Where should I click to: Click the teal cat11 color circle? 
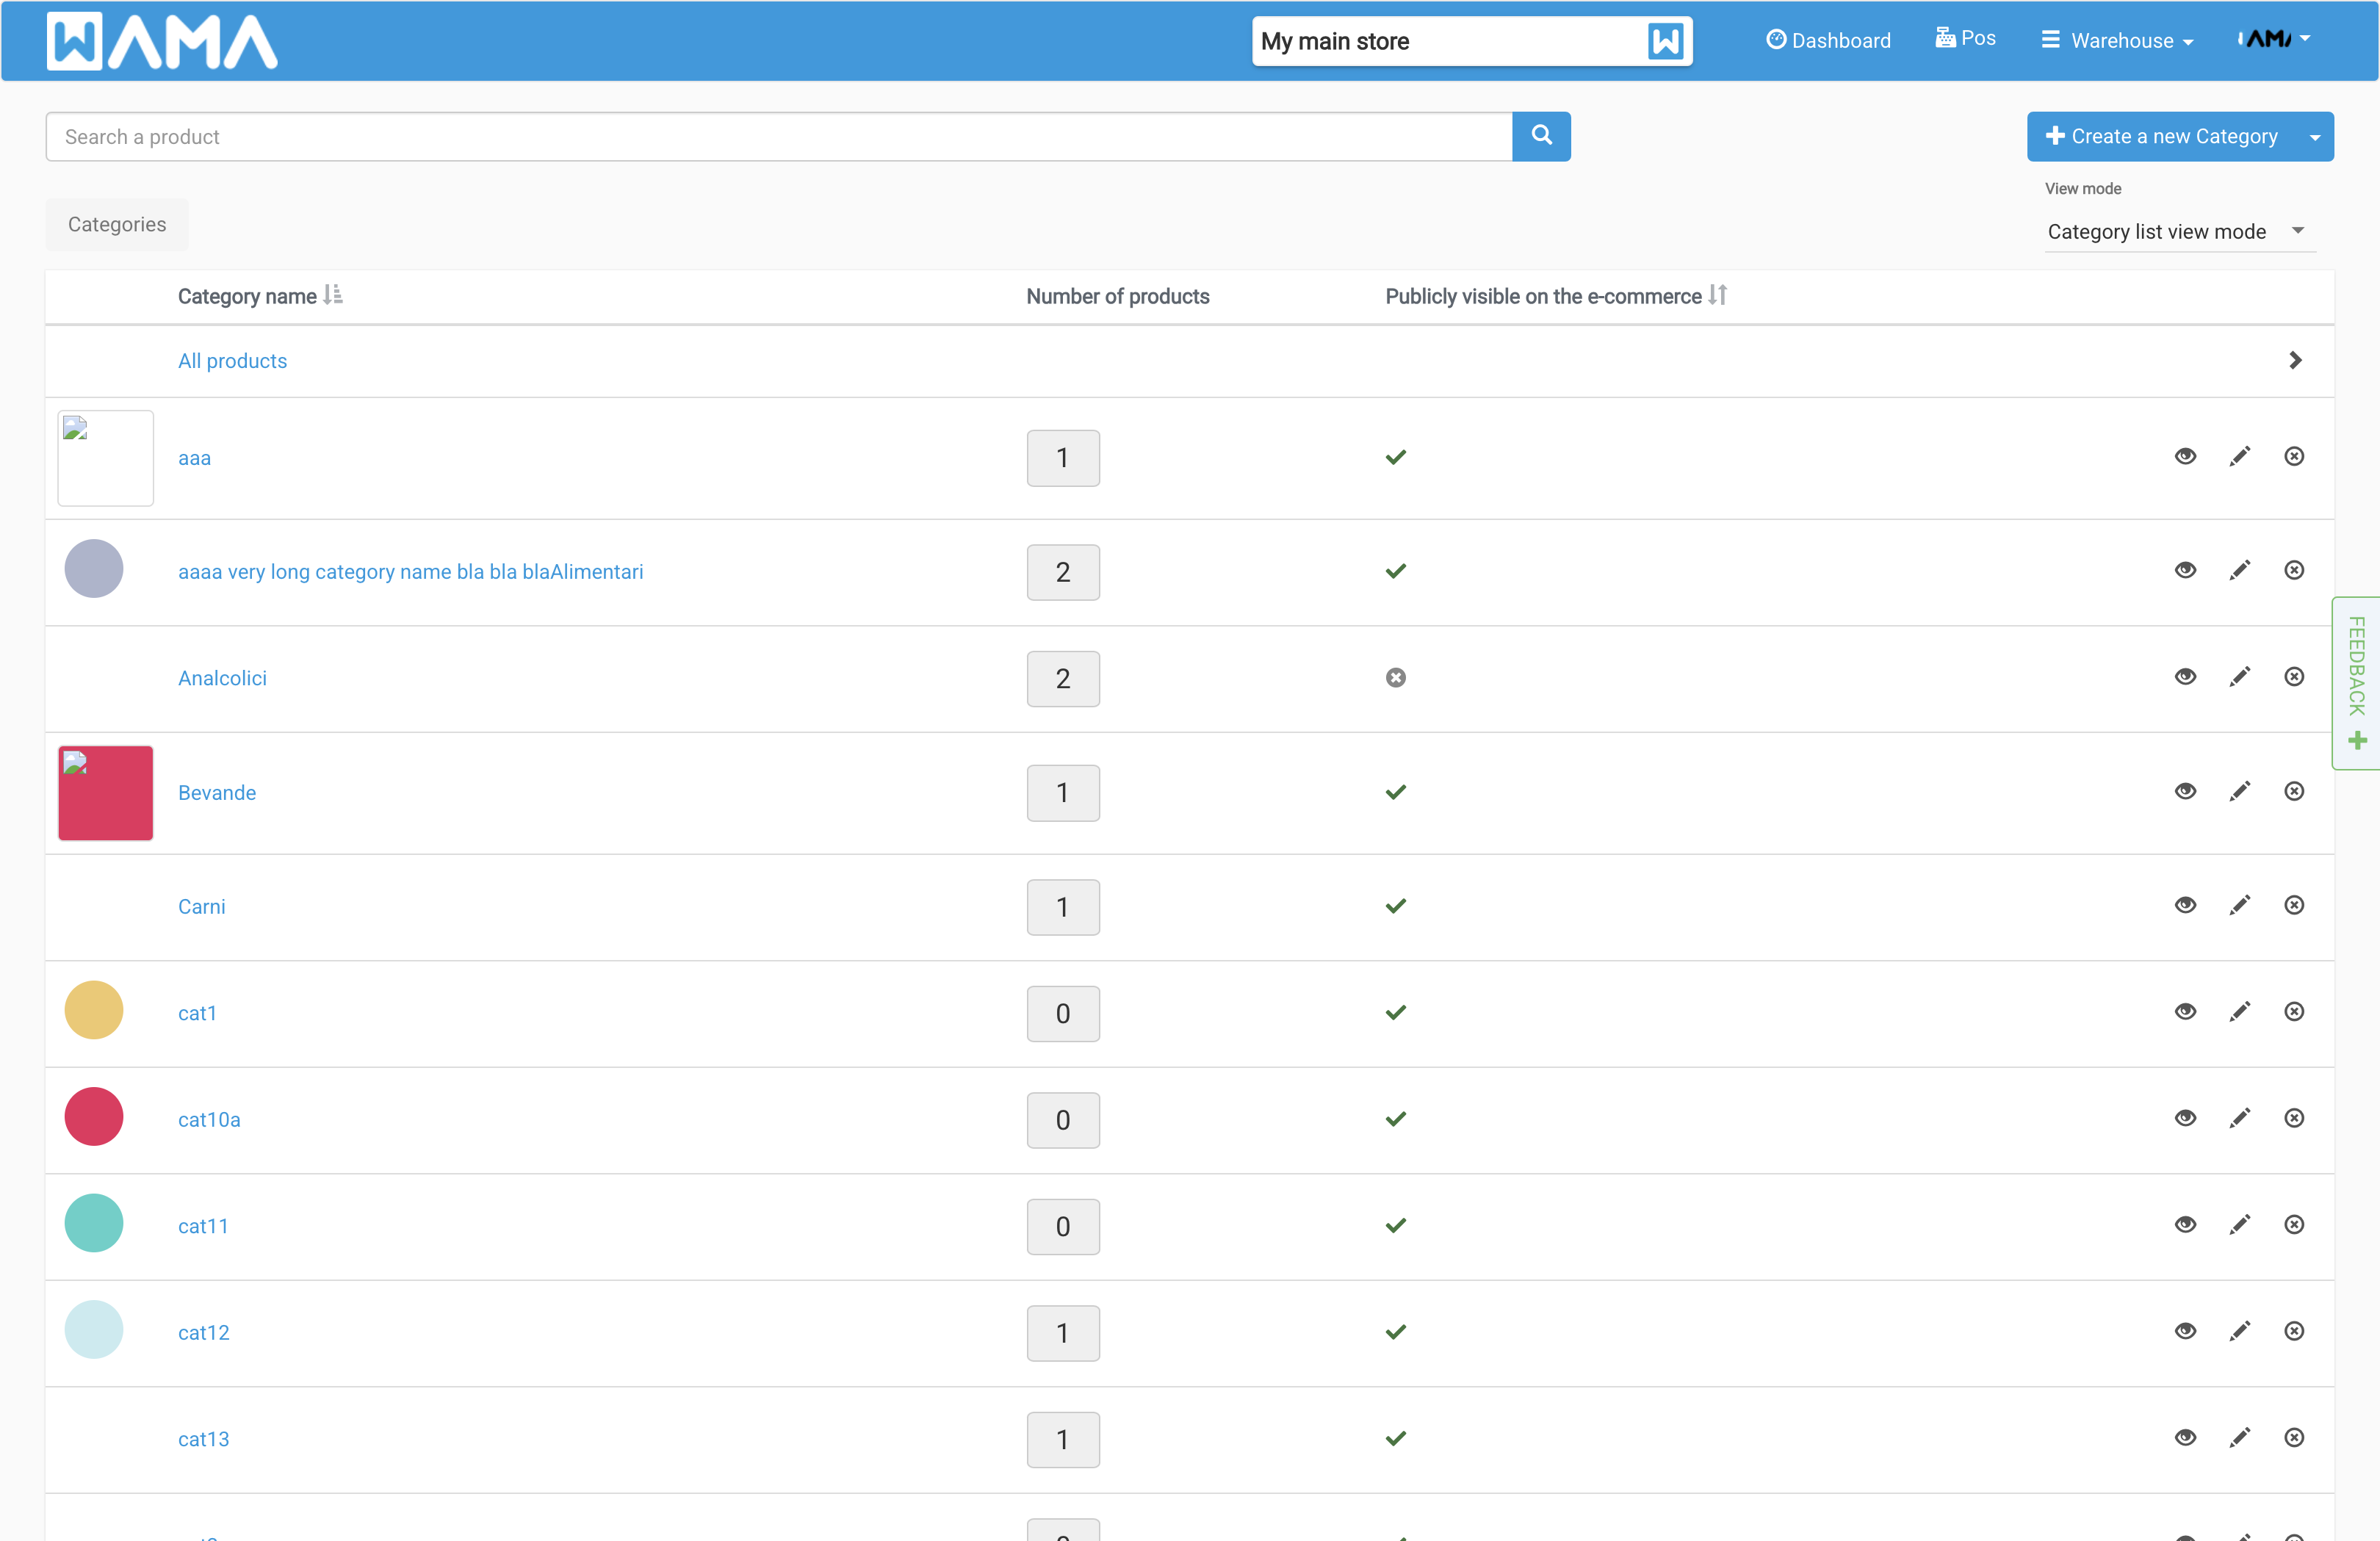click(94, 1223)
